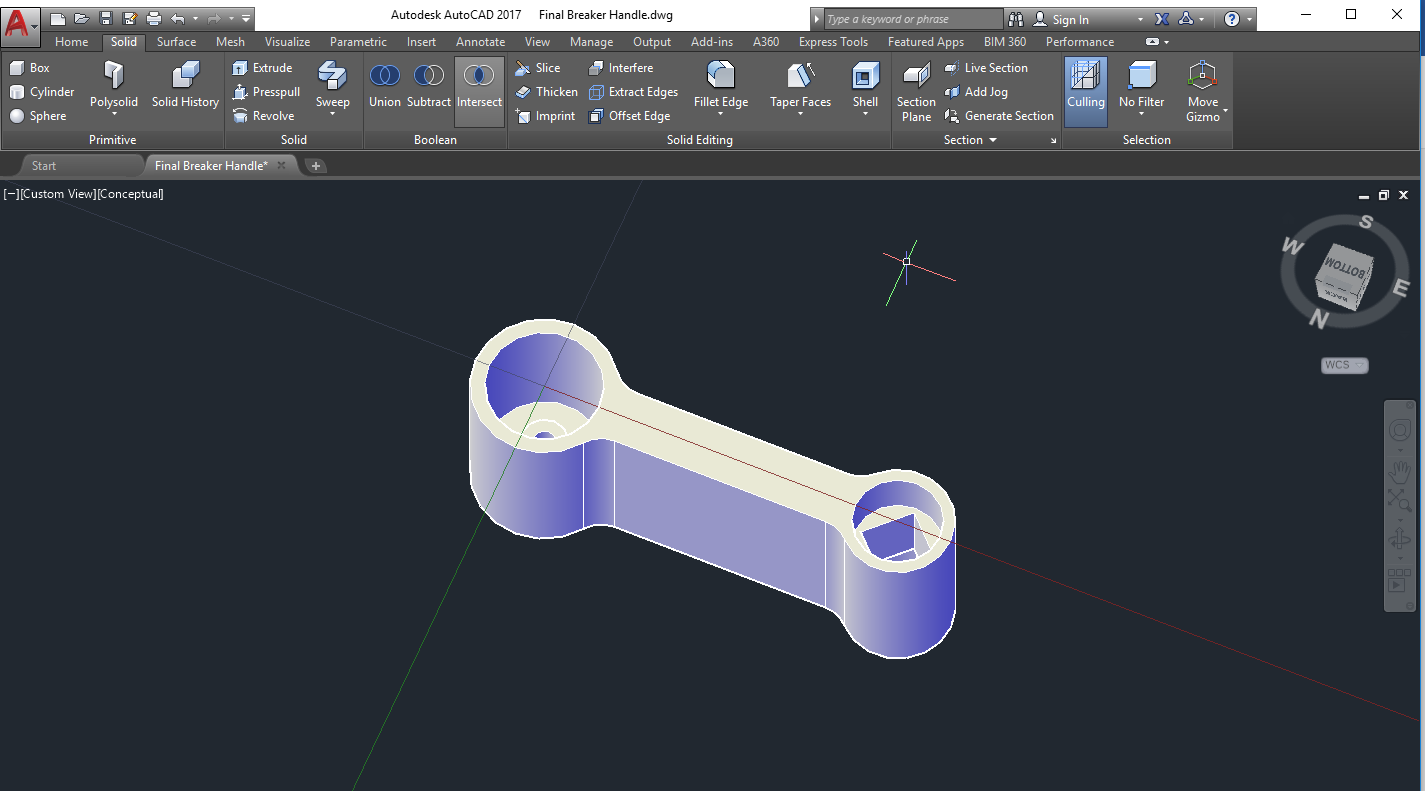This screenshot has width=1425, height=791.
Task: Switch to the Home ribbon tab
Action: 72,42
